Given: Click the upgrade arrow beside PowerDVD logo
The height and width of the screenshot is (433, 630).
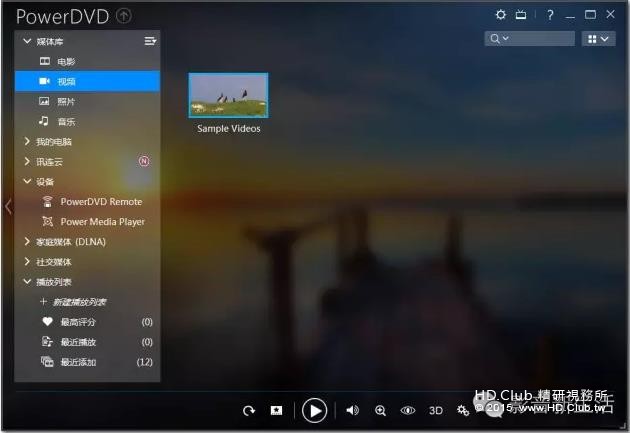Looking at the screenshot, I should pos(124,16).
